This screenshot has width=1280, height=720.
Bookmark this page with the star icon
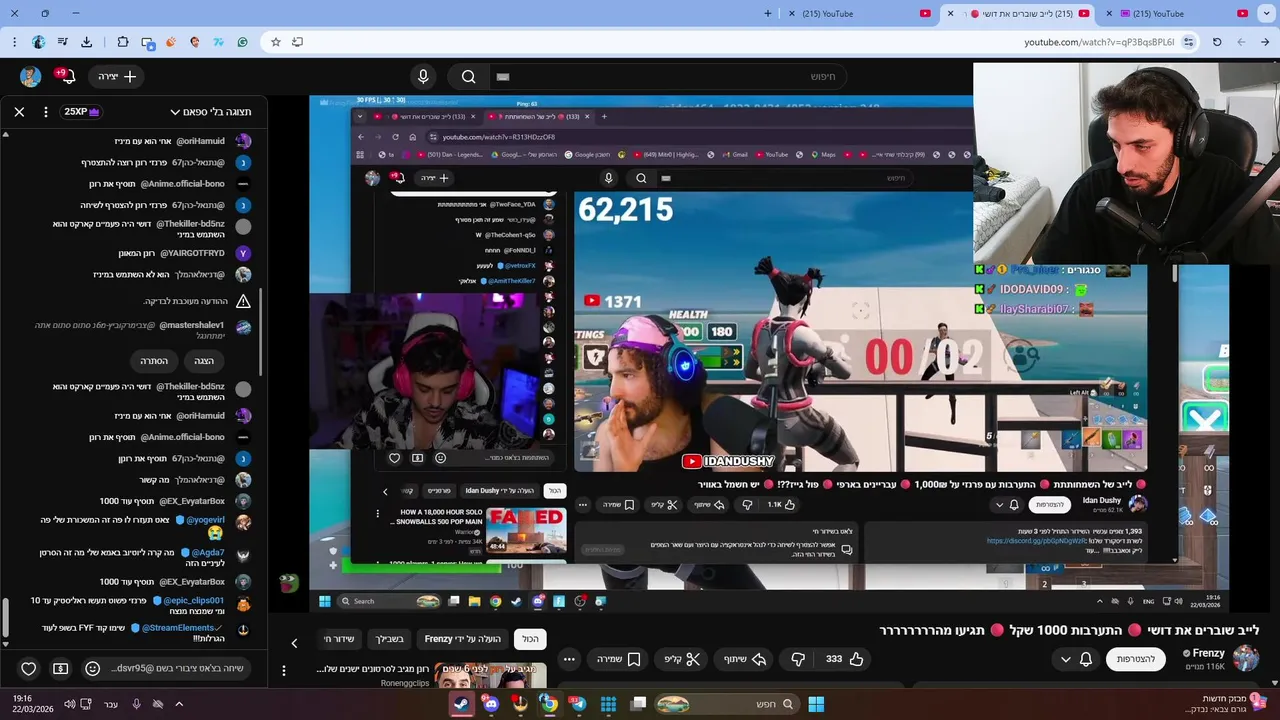tap(276, 42)
